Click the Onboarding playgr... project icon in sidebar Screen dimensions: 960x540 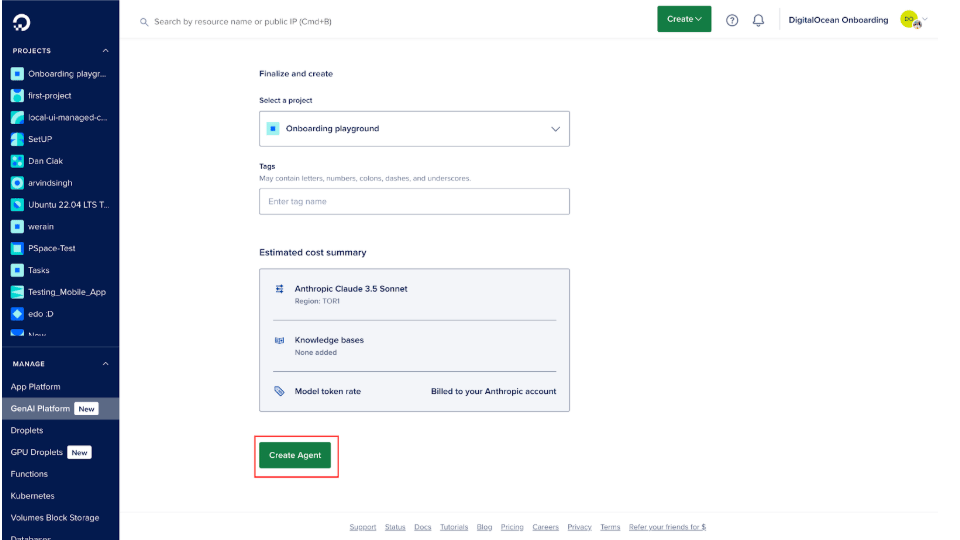17,74
